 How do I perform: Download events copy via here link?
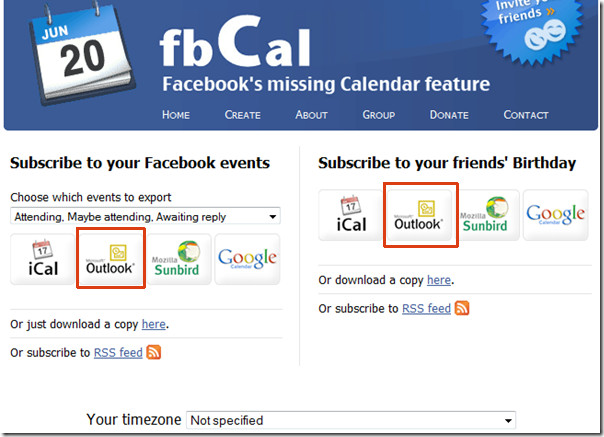tap(154, 324)
